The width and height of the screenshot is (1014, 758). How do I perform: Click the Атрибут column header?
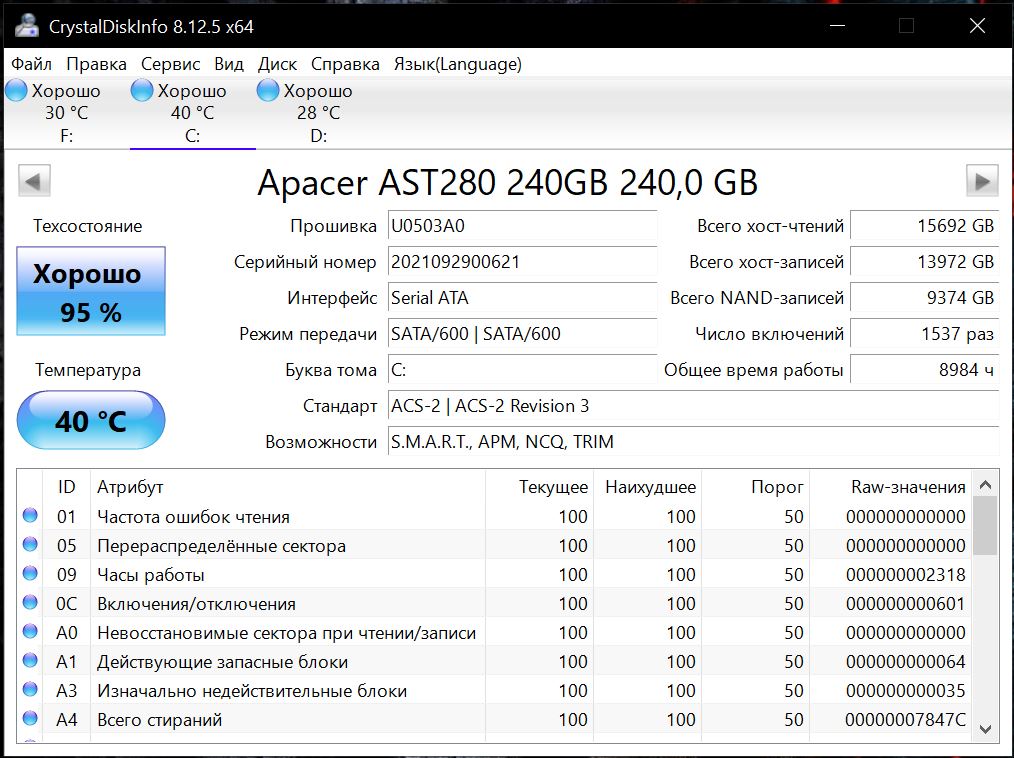pyautogui.click(x=288, y=486)
